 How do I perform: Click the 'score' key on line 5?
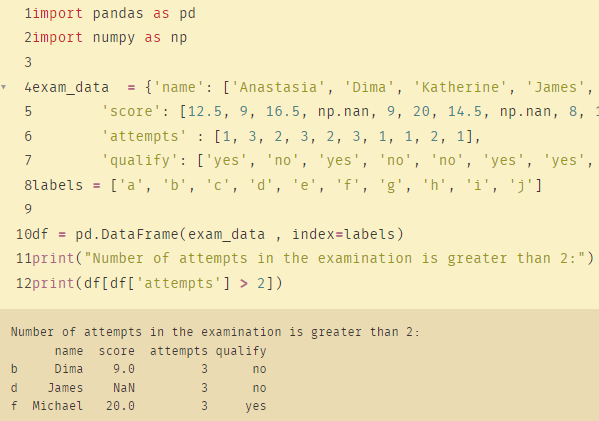click(131, 112)
